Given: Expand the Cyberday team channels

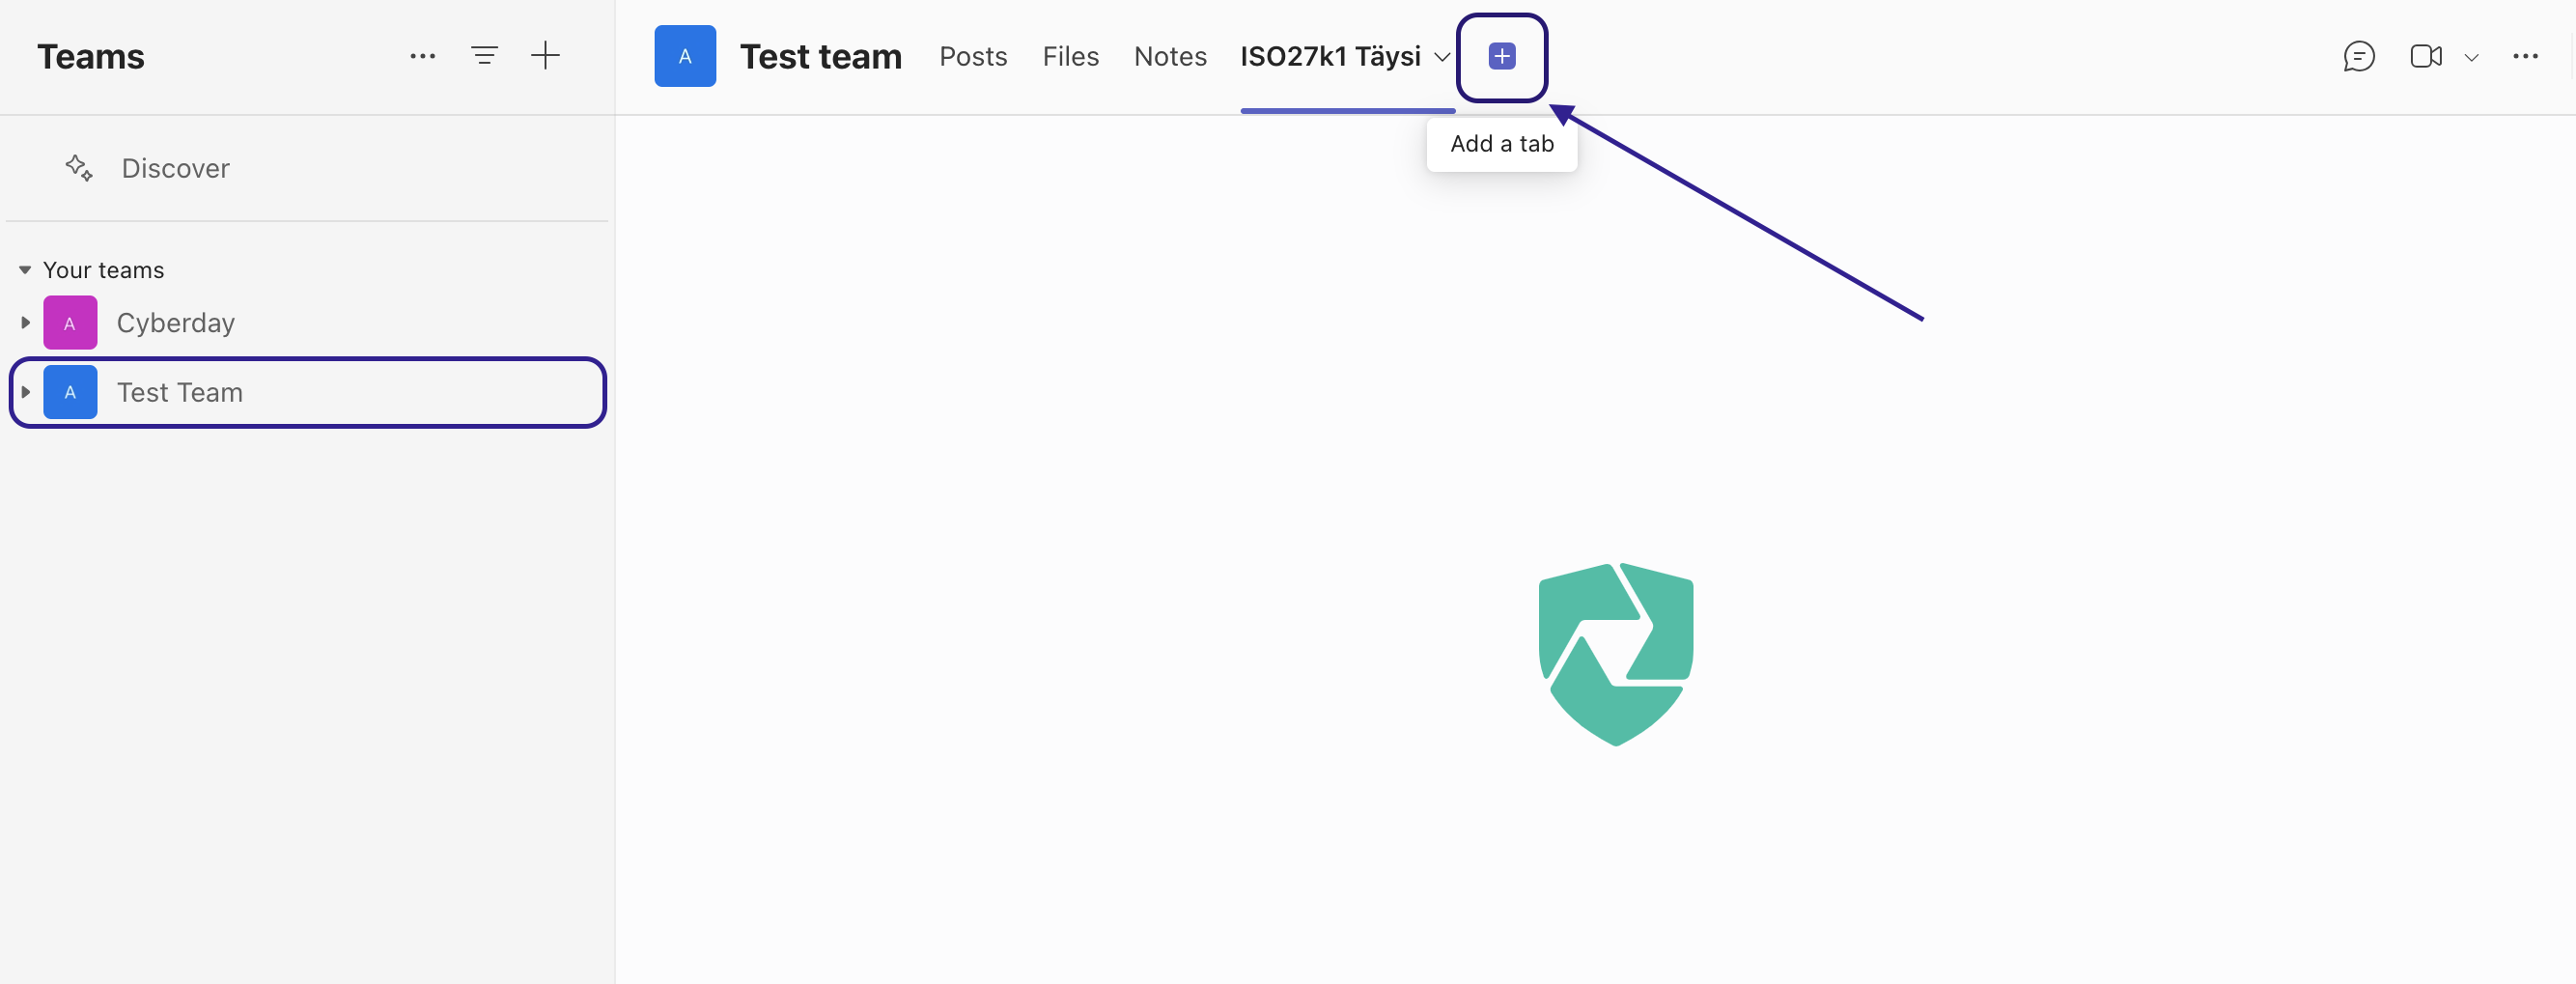Looking at the screenshot, I should point(25,323).
